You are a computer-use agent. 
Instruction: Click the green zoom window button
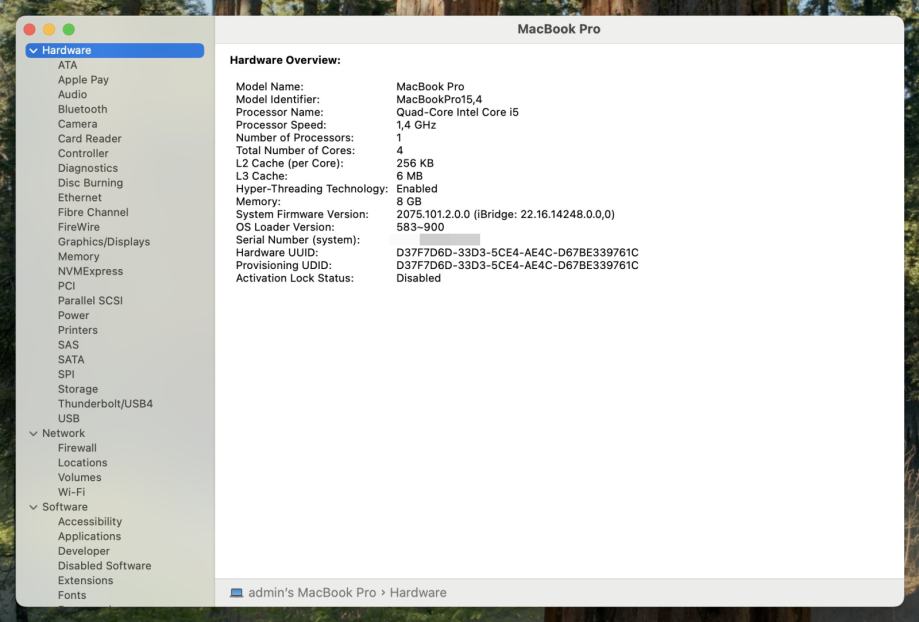tap(69, 29)
